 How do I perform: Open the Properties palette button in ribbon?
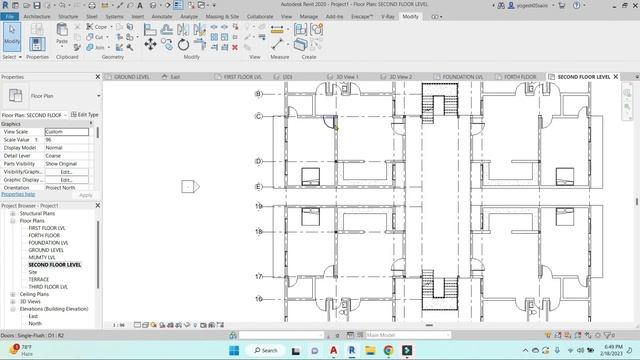37,44
